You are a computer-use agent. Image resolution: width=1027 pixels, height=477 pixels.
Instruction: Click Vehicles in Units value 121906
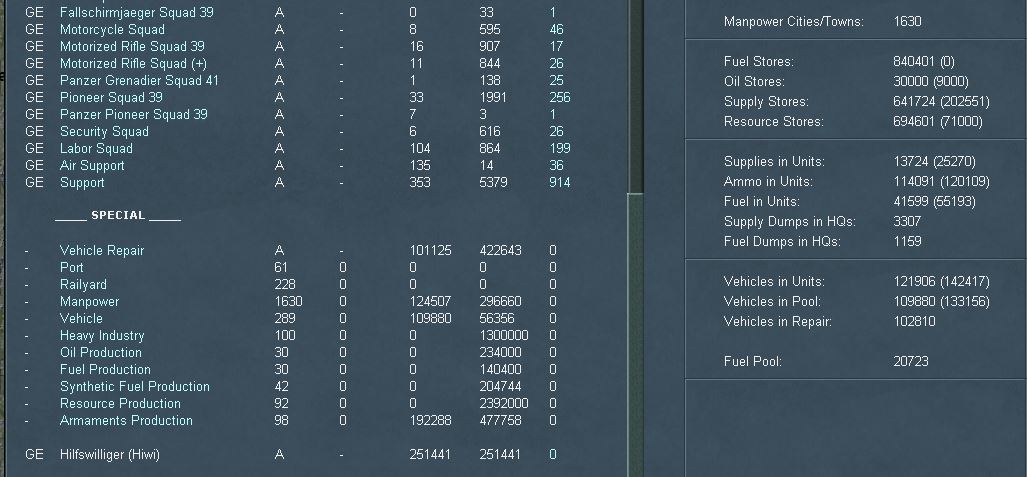pyautogui.click(x=914, y=282)
